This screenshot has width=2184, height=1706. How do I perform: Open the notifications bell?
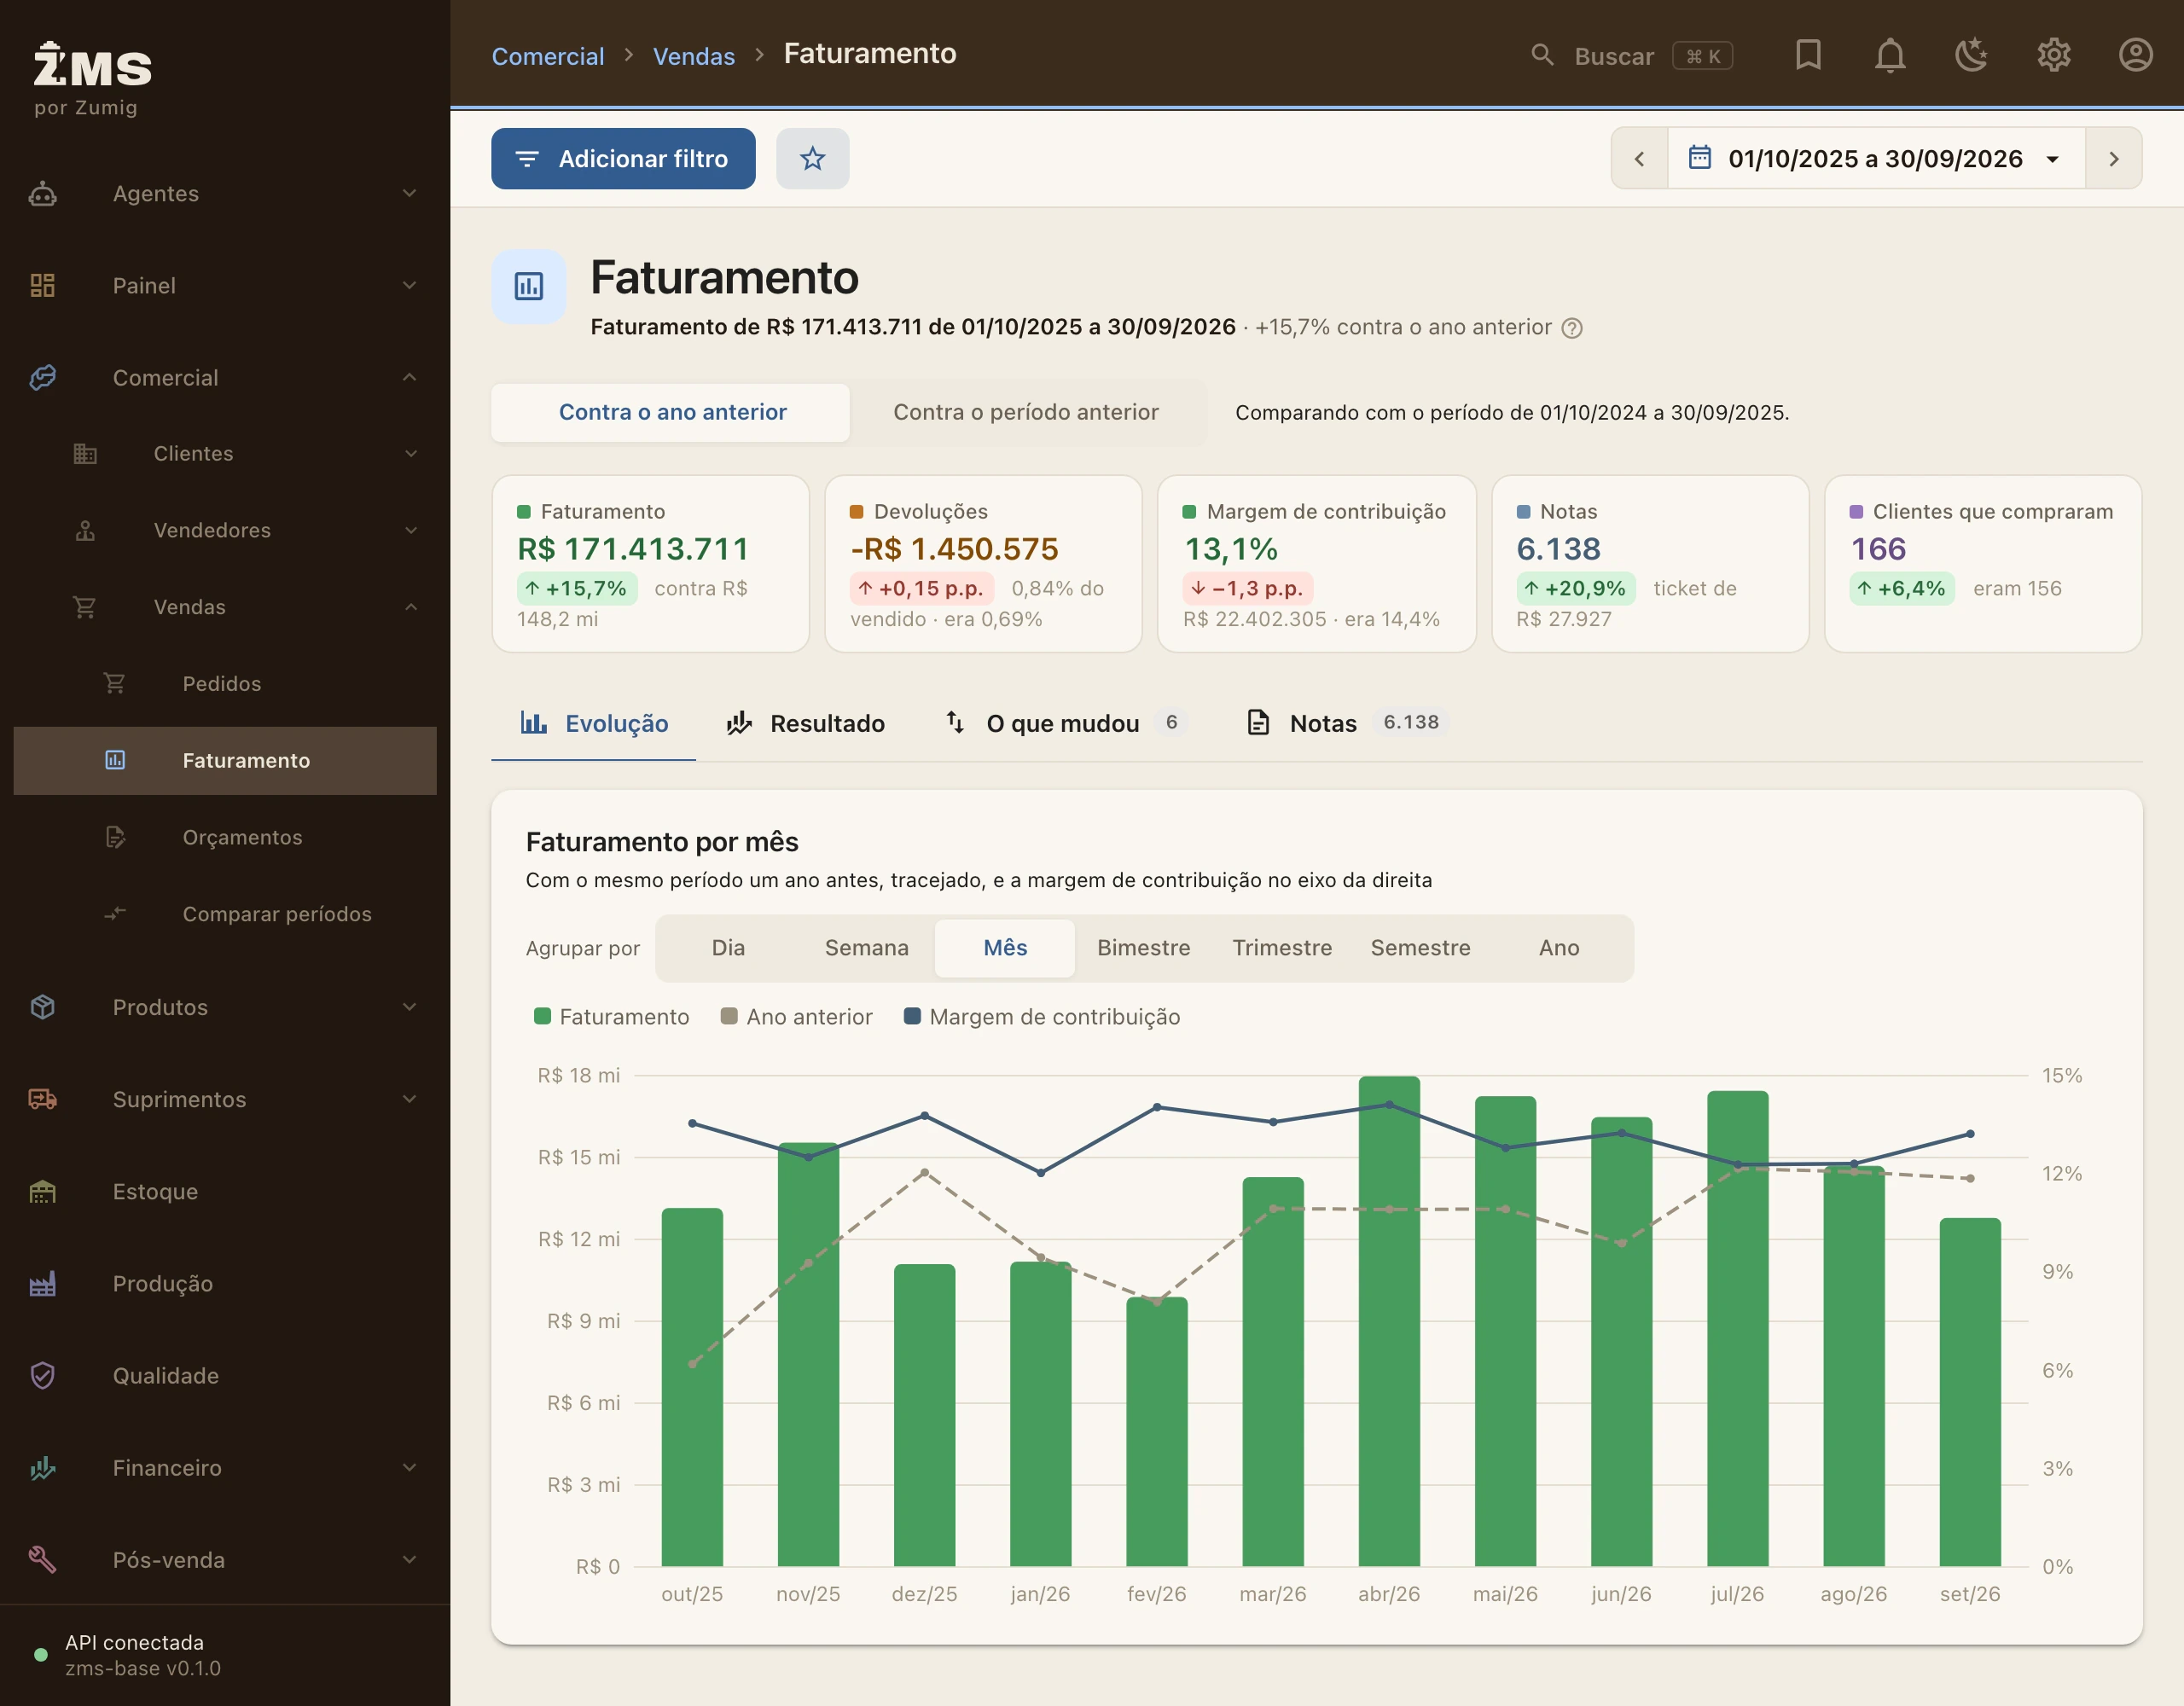(1890, 55)
